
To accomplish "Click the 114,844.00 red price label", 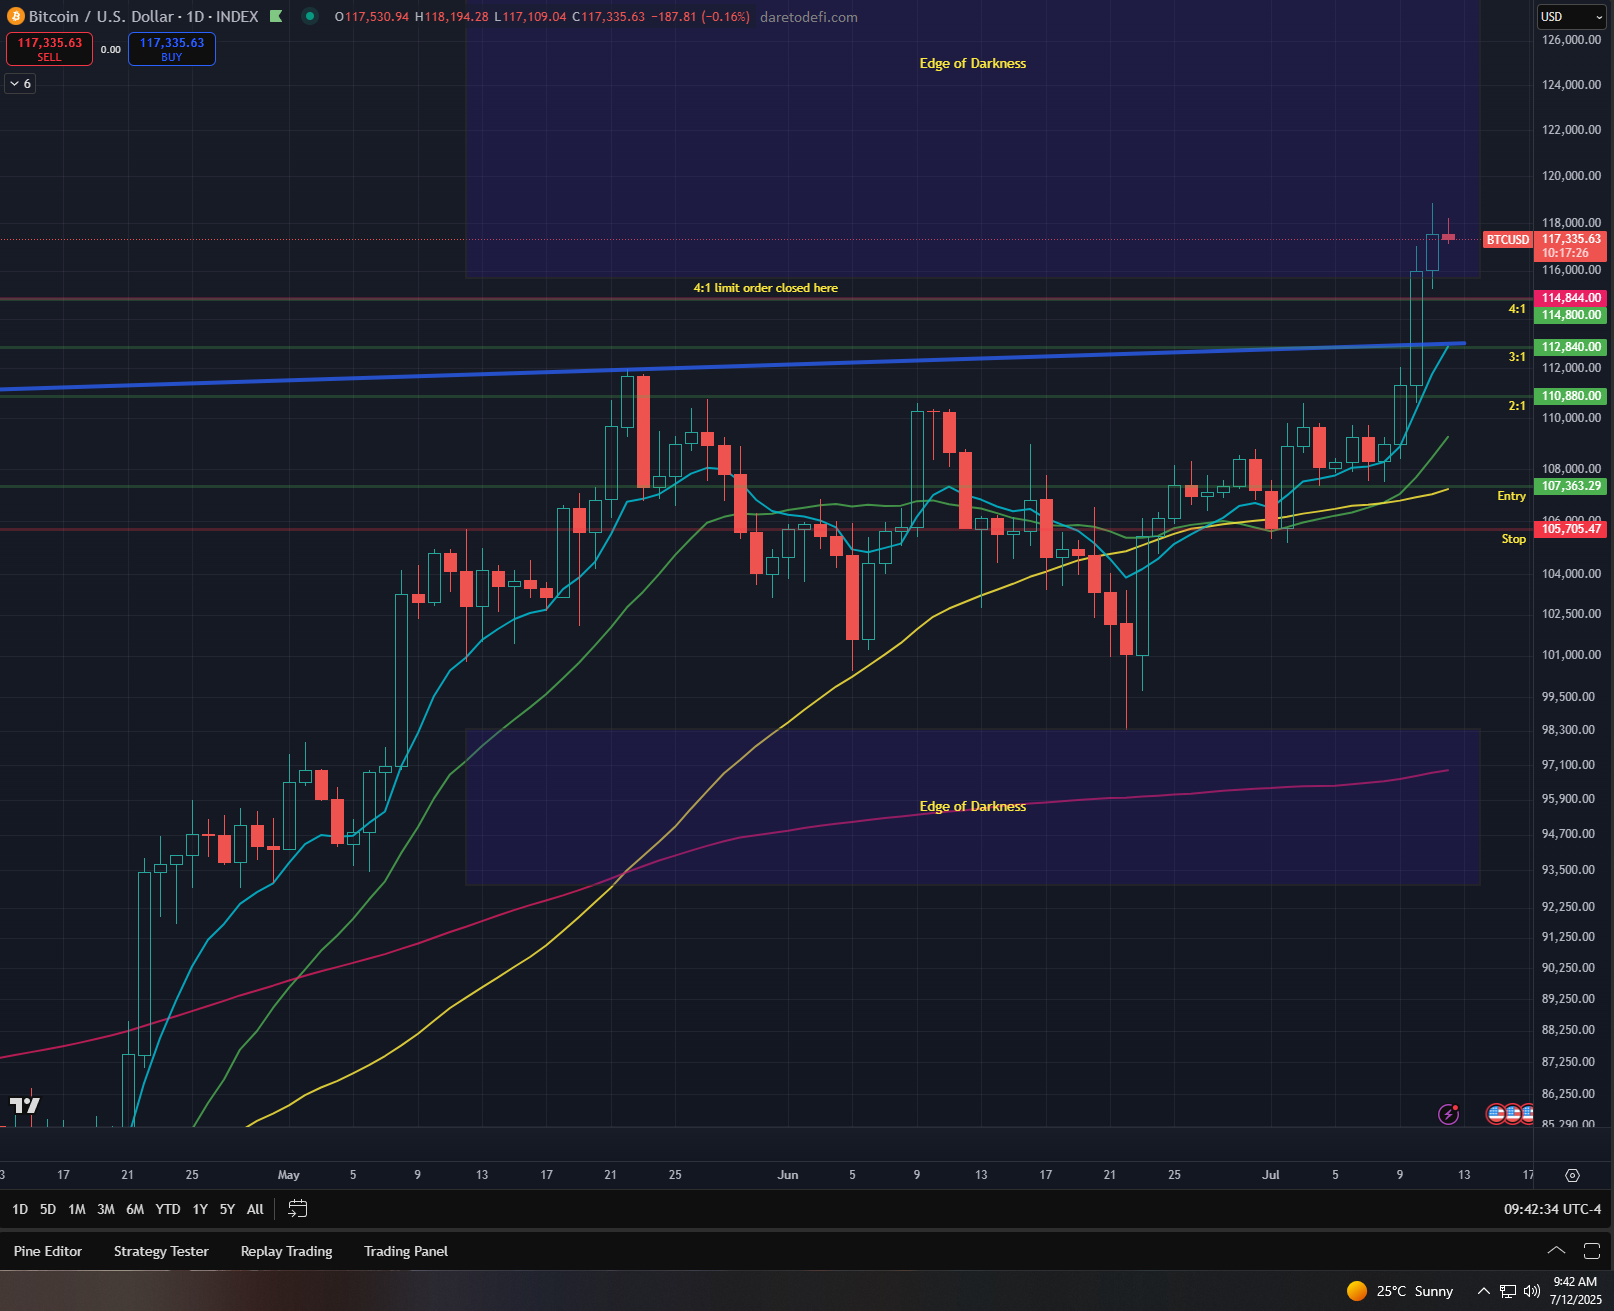I will [1571, 298].
